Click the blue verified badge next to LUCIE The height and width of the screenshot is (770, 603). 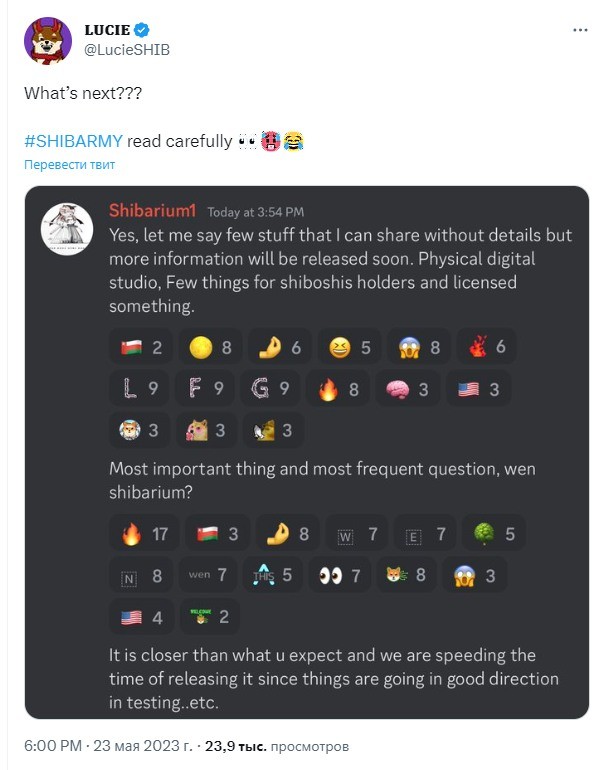point(142,30)
